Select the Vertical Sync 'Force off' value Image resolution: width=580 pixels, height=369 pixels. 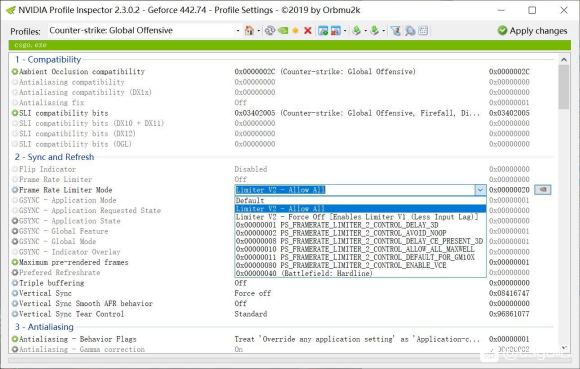(x=253, y=293)
